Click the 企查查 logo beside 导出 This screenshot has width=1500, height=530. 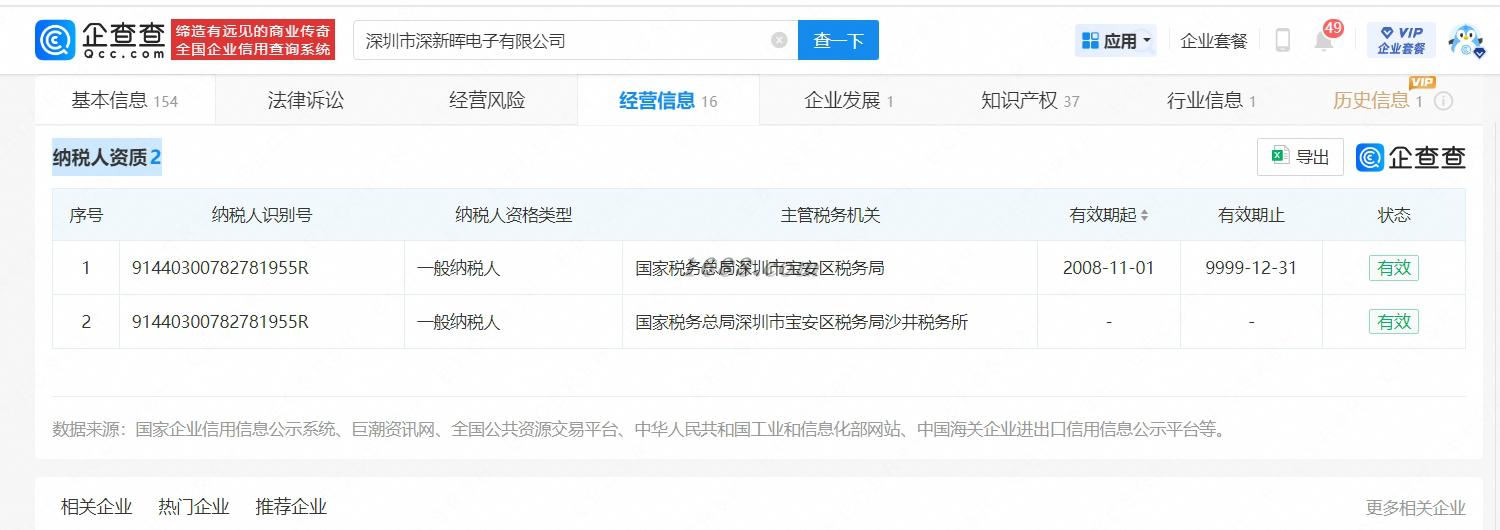[x=1411, y=157]
